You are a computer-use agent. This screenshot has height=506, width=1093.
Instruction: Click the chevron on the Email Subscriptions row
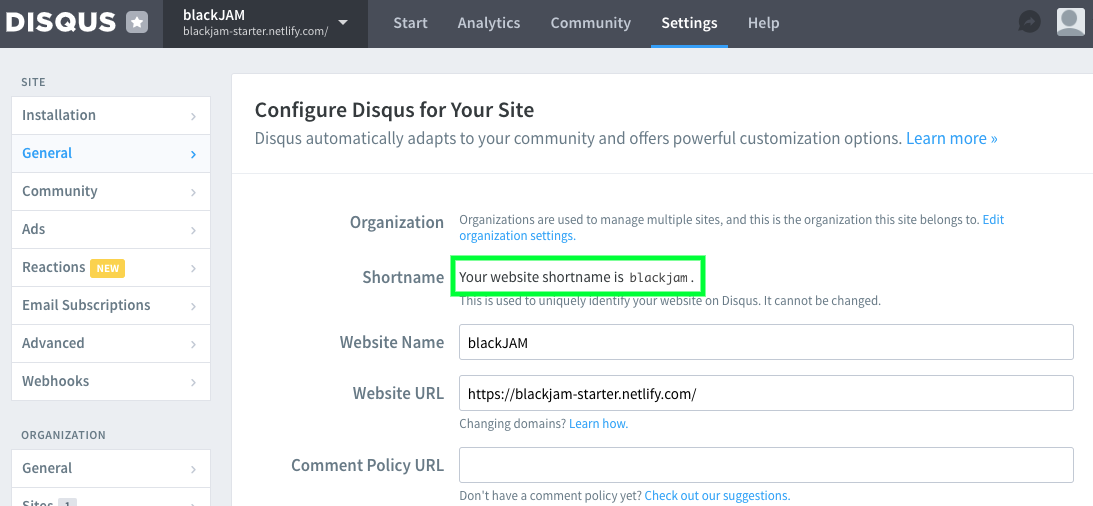193,307
